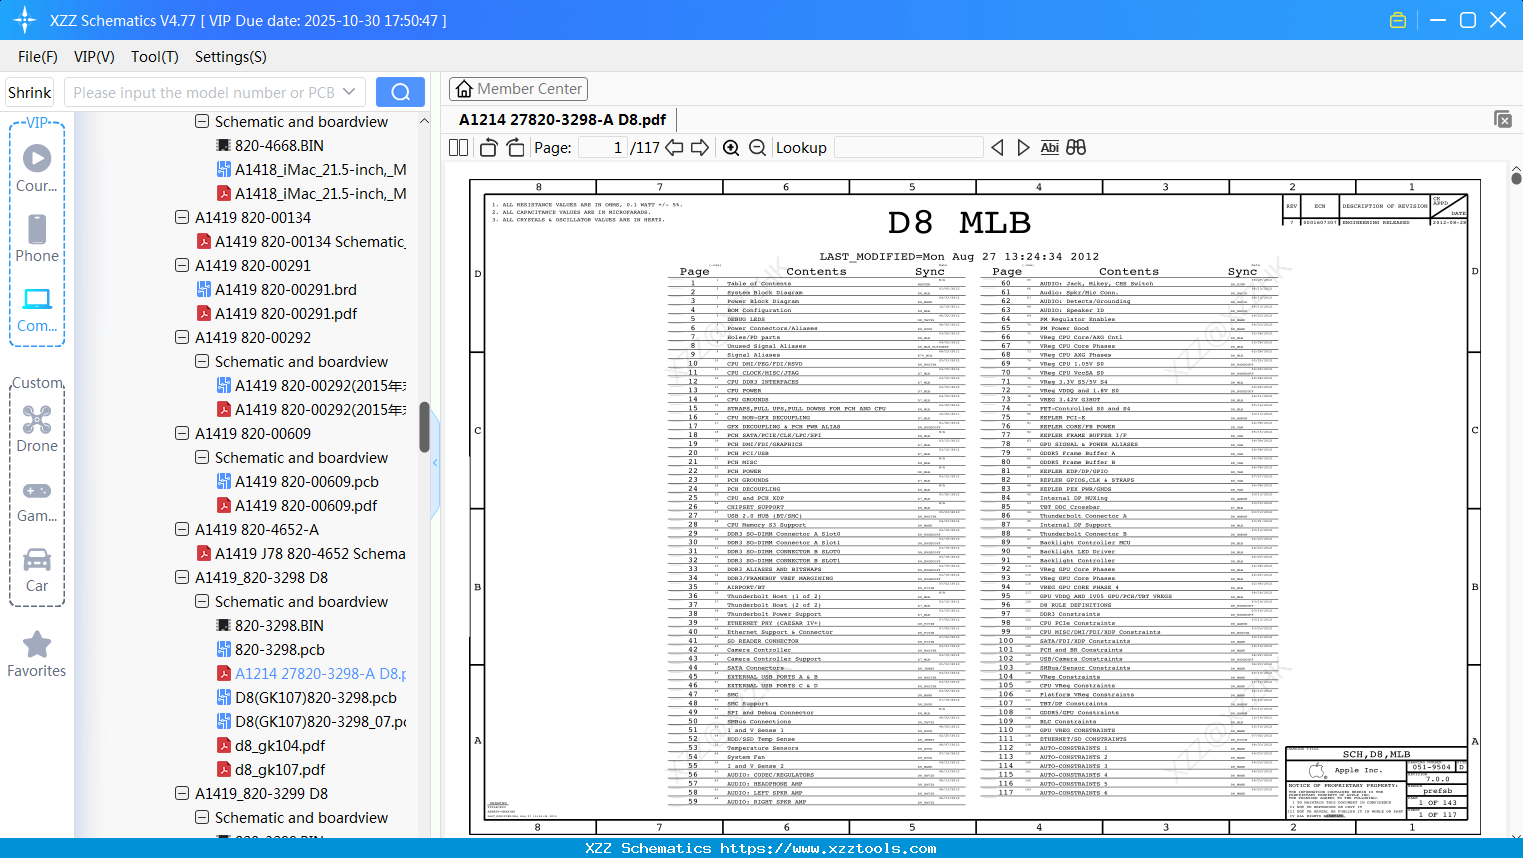1523x858 pixels.
Task: Open the Course video category
Action: coord(37,168)
